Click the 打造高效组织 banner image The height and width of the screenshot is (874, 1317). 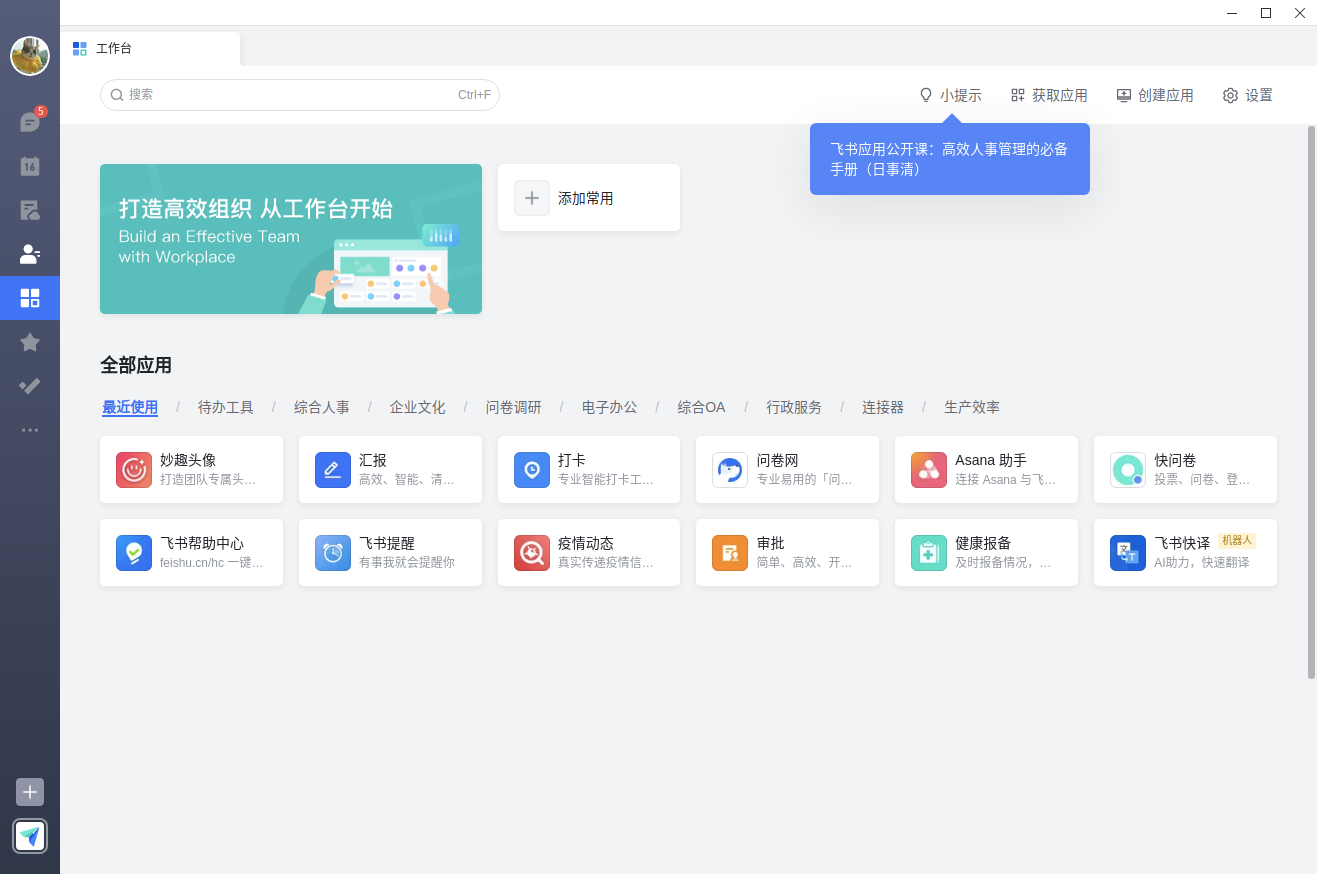[291, 239]
